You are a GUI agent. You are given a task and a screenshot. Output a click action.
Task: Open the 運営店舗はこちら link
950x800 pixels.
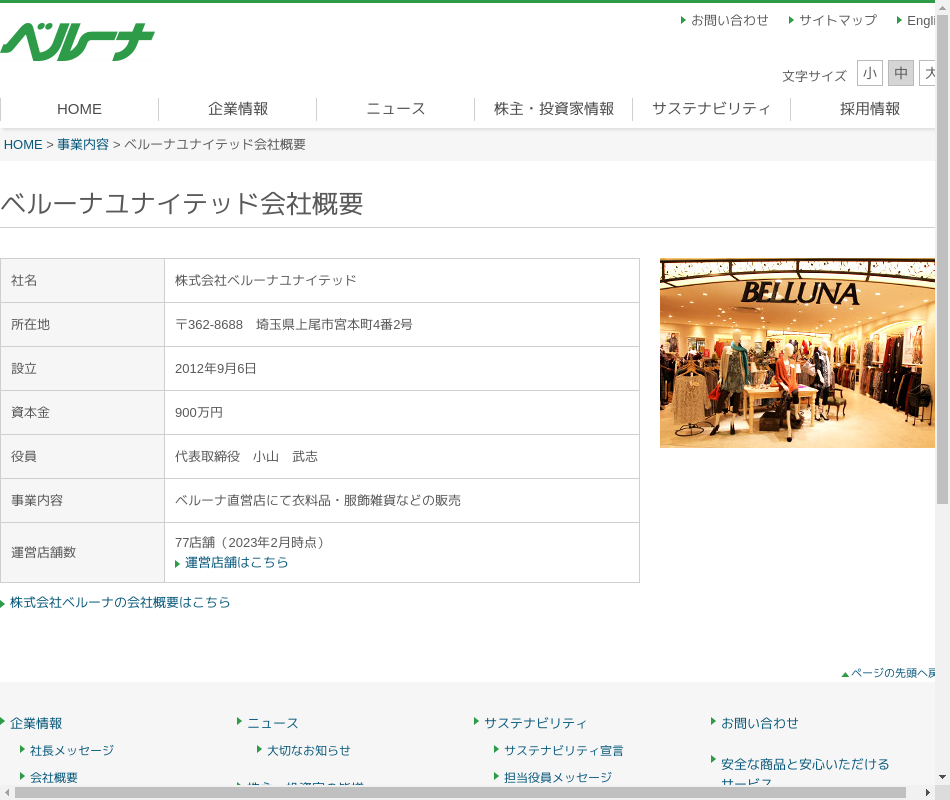[x=236, y=563]
